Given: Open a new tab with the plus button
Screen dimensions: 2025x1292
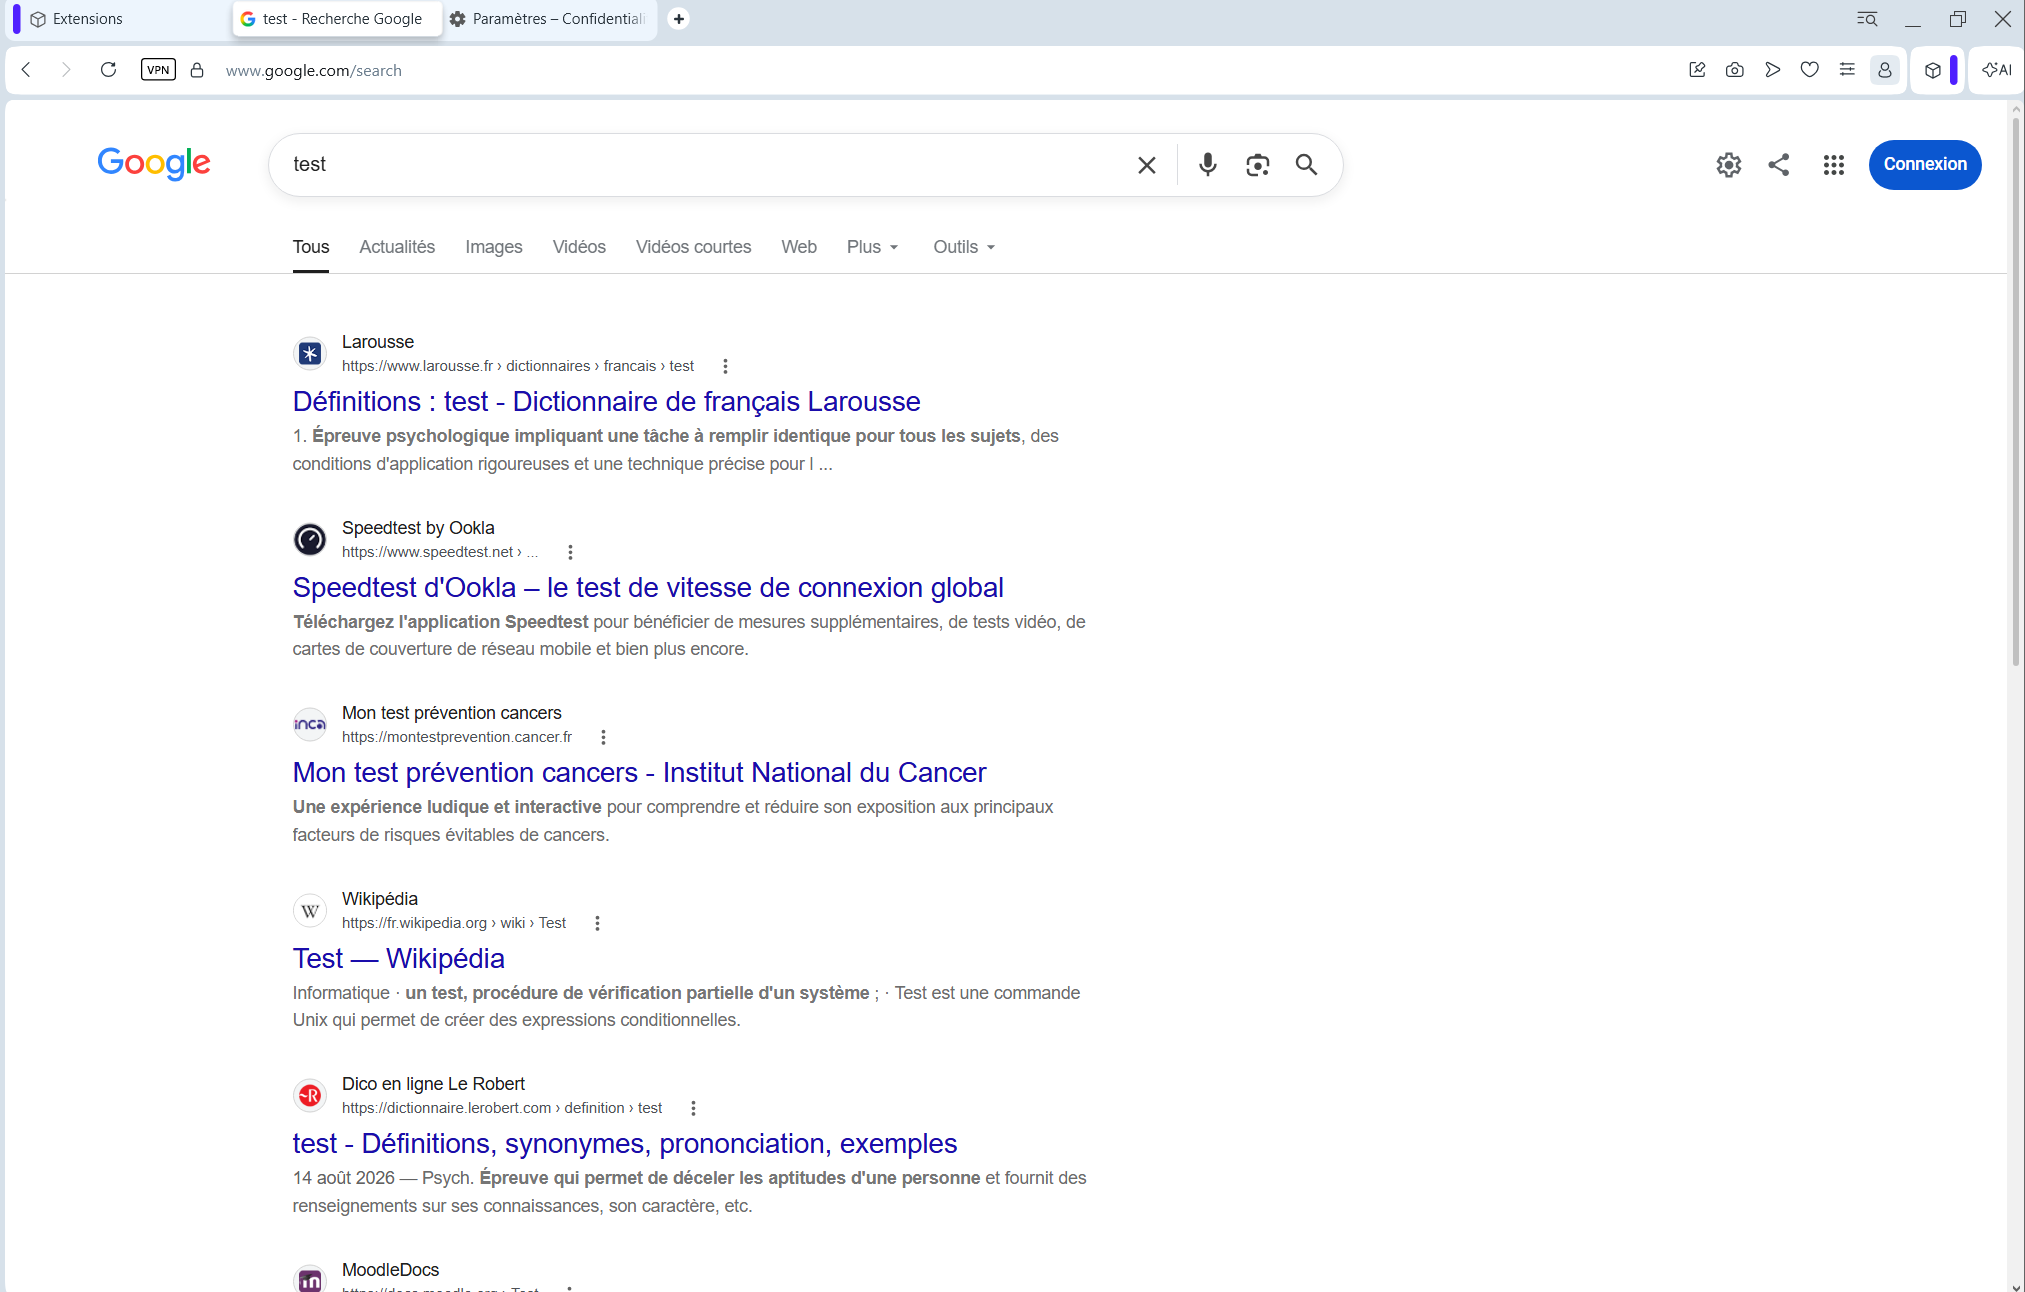Looking at the screenshot, I should click(x=678, y=19).
